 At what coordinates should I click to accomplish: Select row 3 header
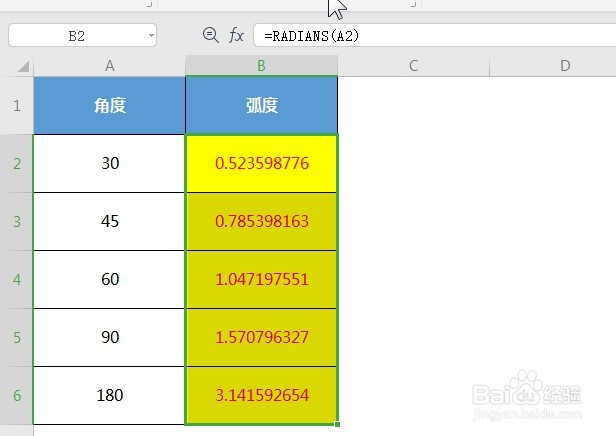16,222
